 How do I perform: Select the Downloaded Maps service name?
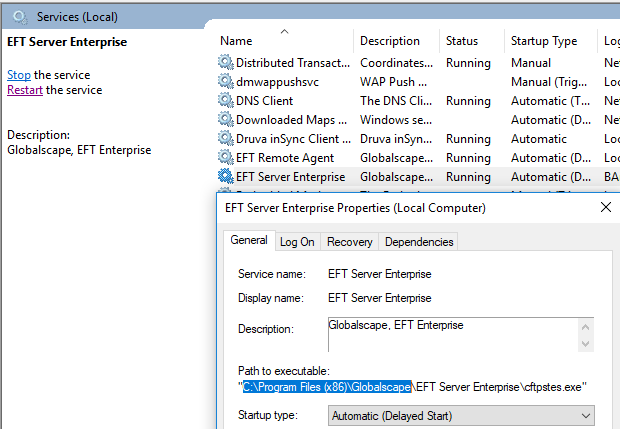291,120
